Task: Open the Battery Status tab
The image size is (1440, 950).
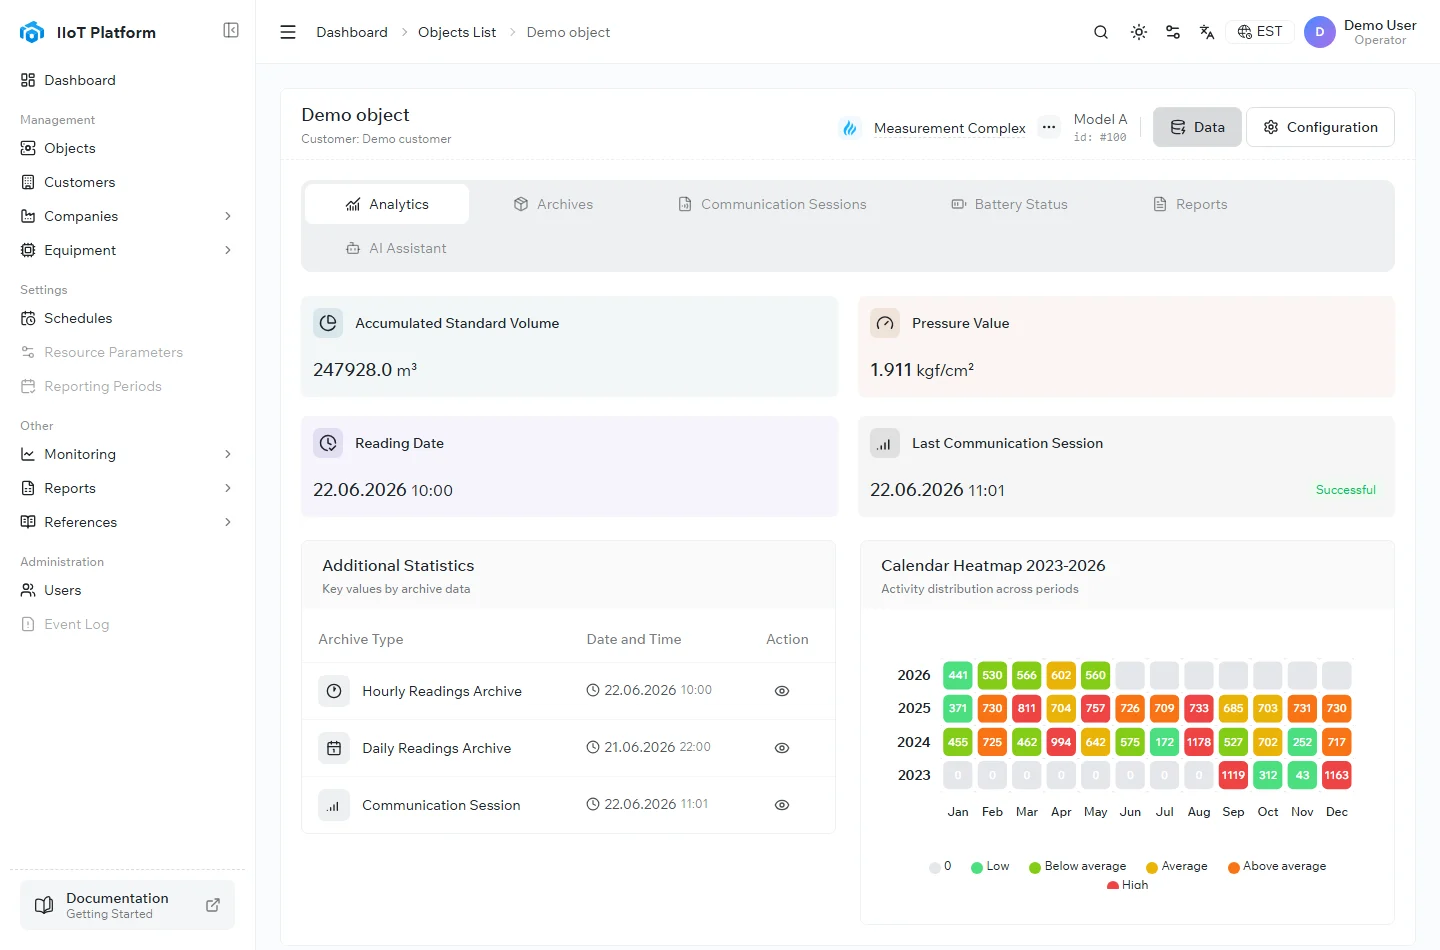Action: pos(1009,204)
